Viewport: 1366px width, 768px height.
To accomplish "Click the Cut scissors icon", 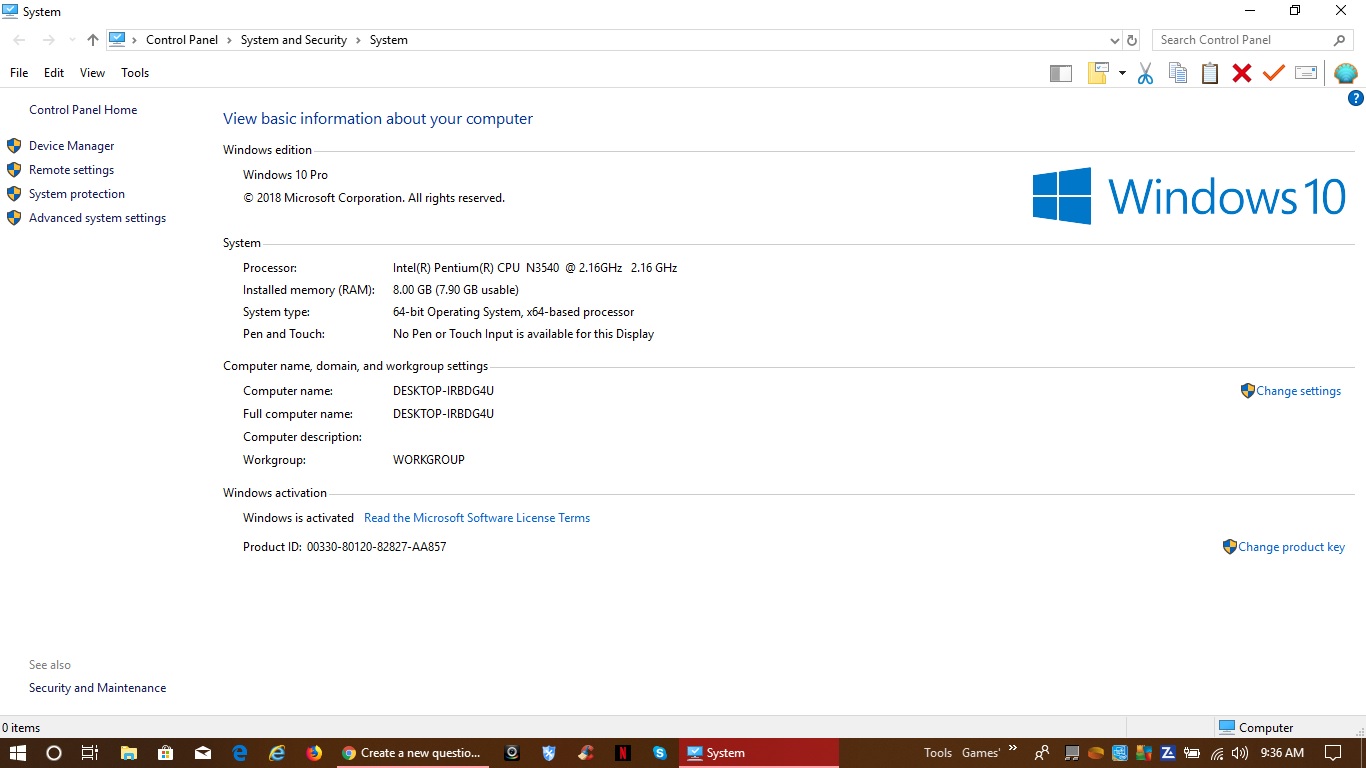I will coord(1146,73).
